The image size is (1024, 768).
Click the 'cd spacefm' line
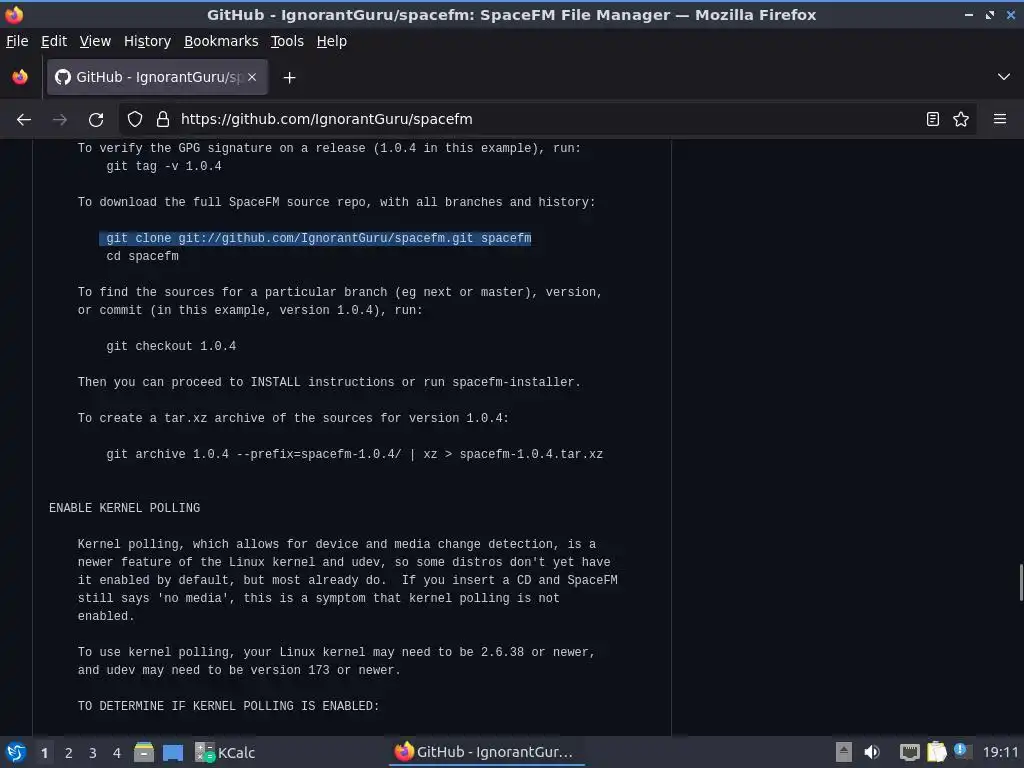(142, 256)
